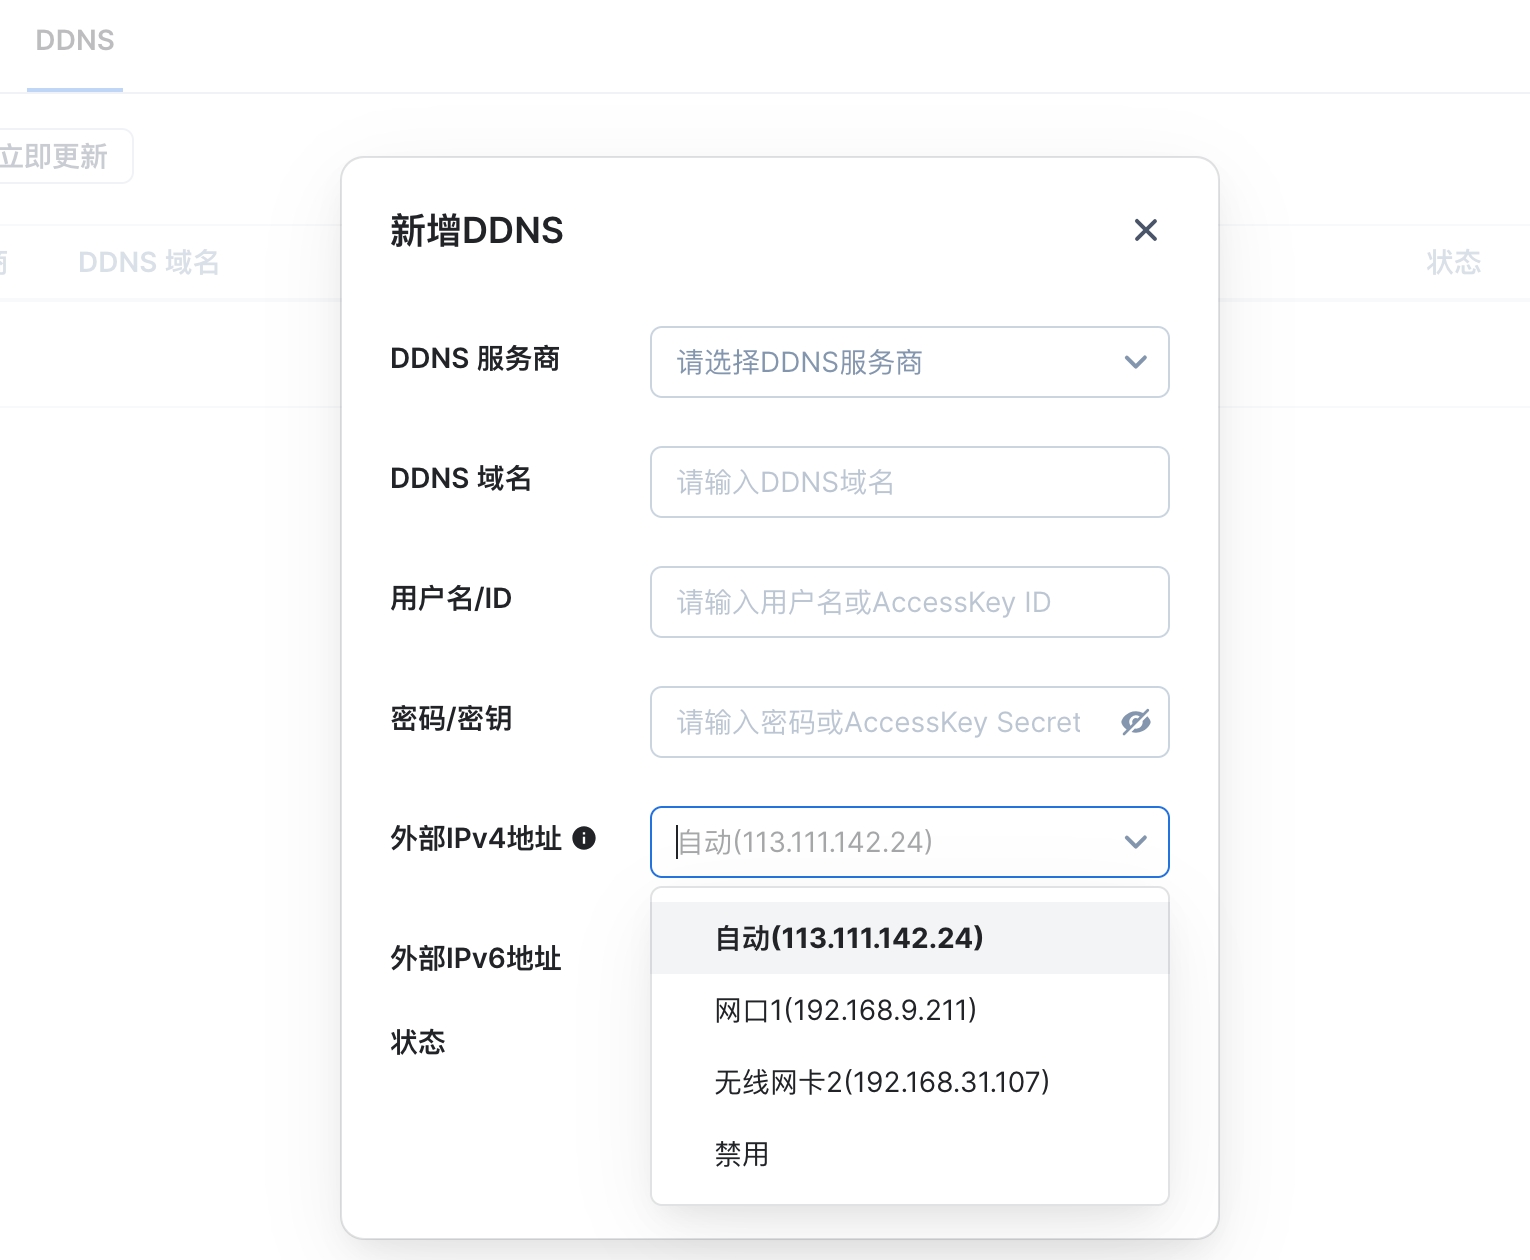The width and height of the screenshot is (1530, 1260).
Task: Click the 外部IPv6地址 label
Action: (x=476, y=958)
